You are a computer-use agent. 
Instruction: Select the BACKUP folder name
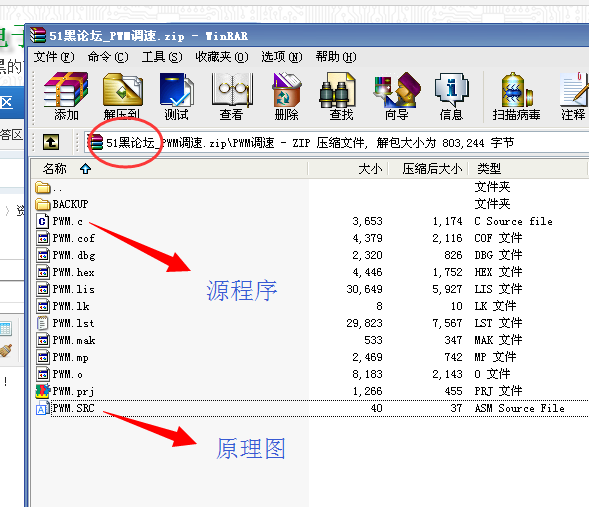(70, 204)
